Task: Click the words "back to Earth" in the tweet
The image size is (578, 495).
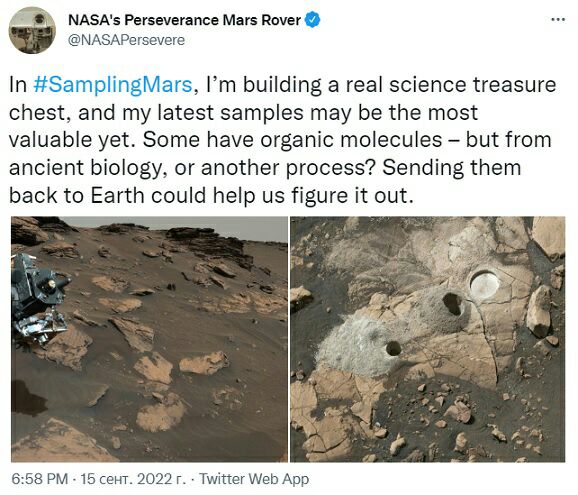Action: [x=77, y=195]
